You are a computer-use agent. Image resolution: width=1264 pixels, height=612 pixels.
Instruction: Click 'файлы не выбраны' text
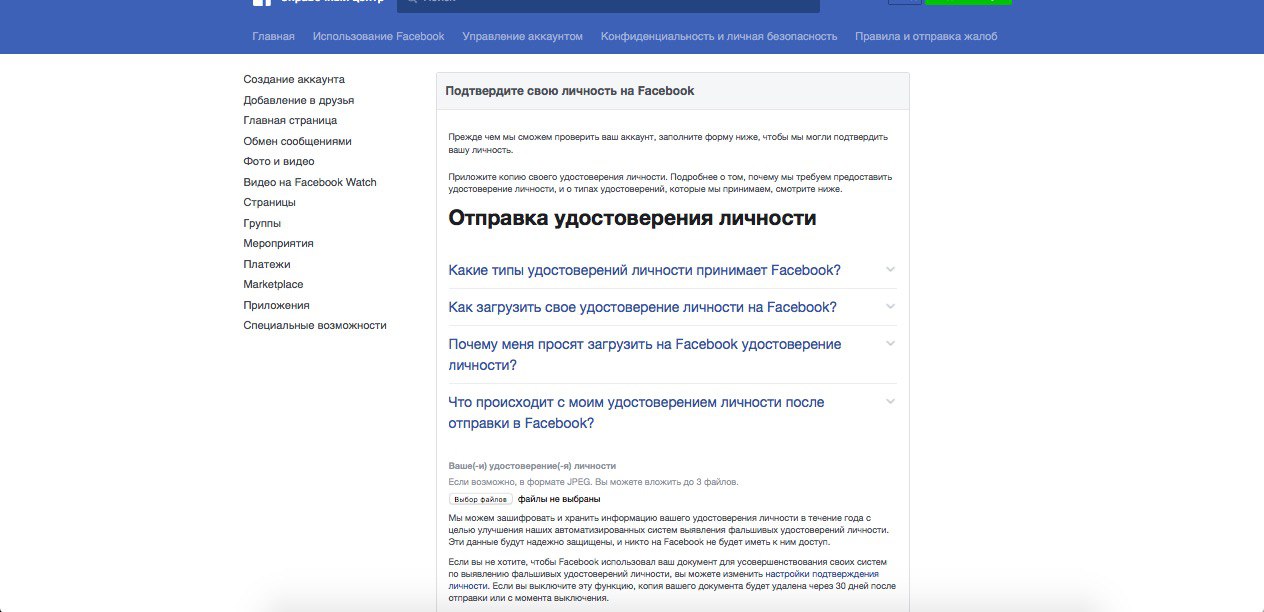tap(559, 499)
